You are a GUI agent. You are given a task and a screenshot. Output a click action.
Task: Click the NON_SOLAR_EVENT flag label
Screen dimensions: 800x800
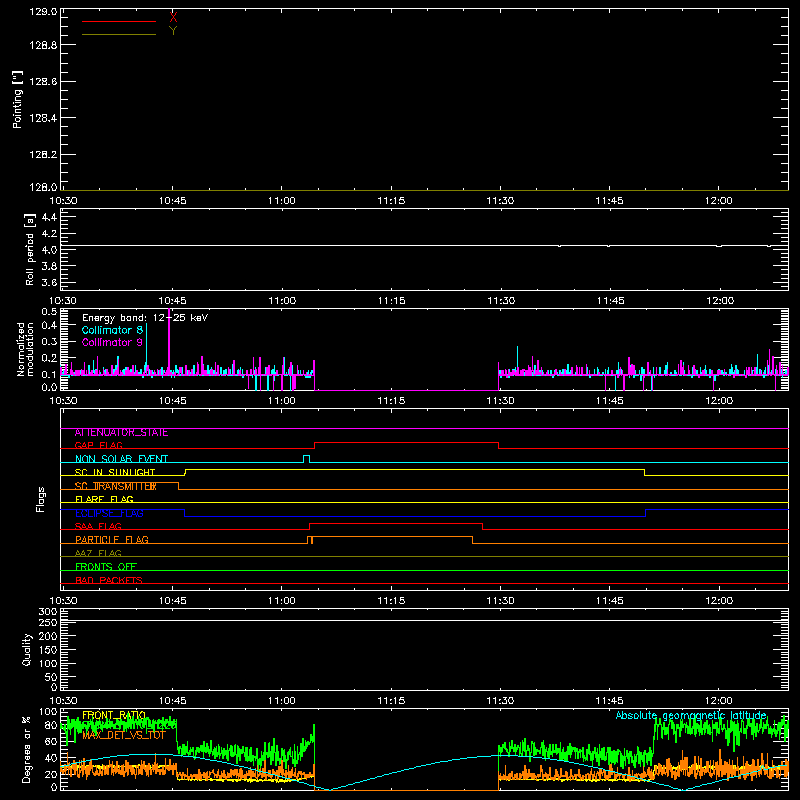pos(121,459)
